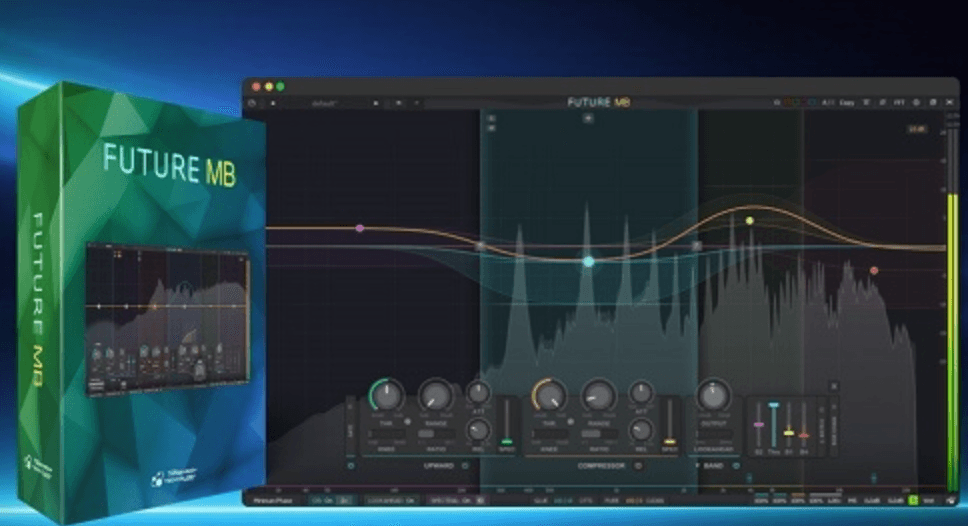This screenshot has width=968, height=526.
Task: Toggle the power button left of UPWARD
Action: (351, 466)
